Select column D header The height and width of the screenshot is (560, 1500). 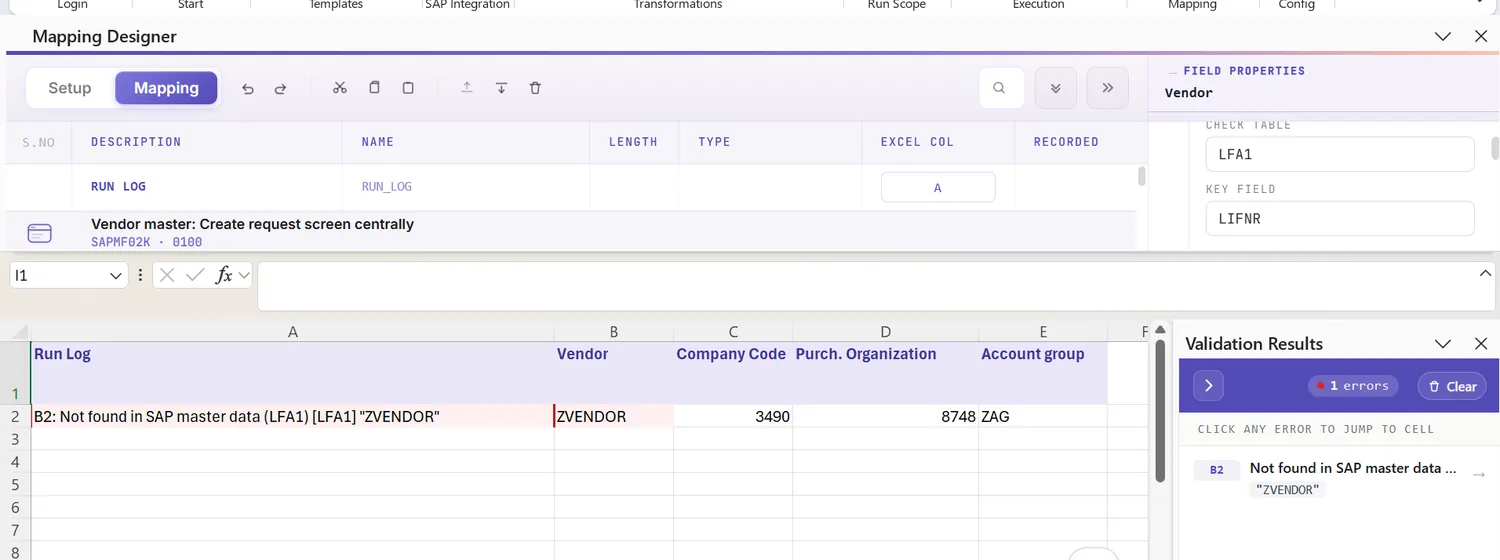(885, 332)
